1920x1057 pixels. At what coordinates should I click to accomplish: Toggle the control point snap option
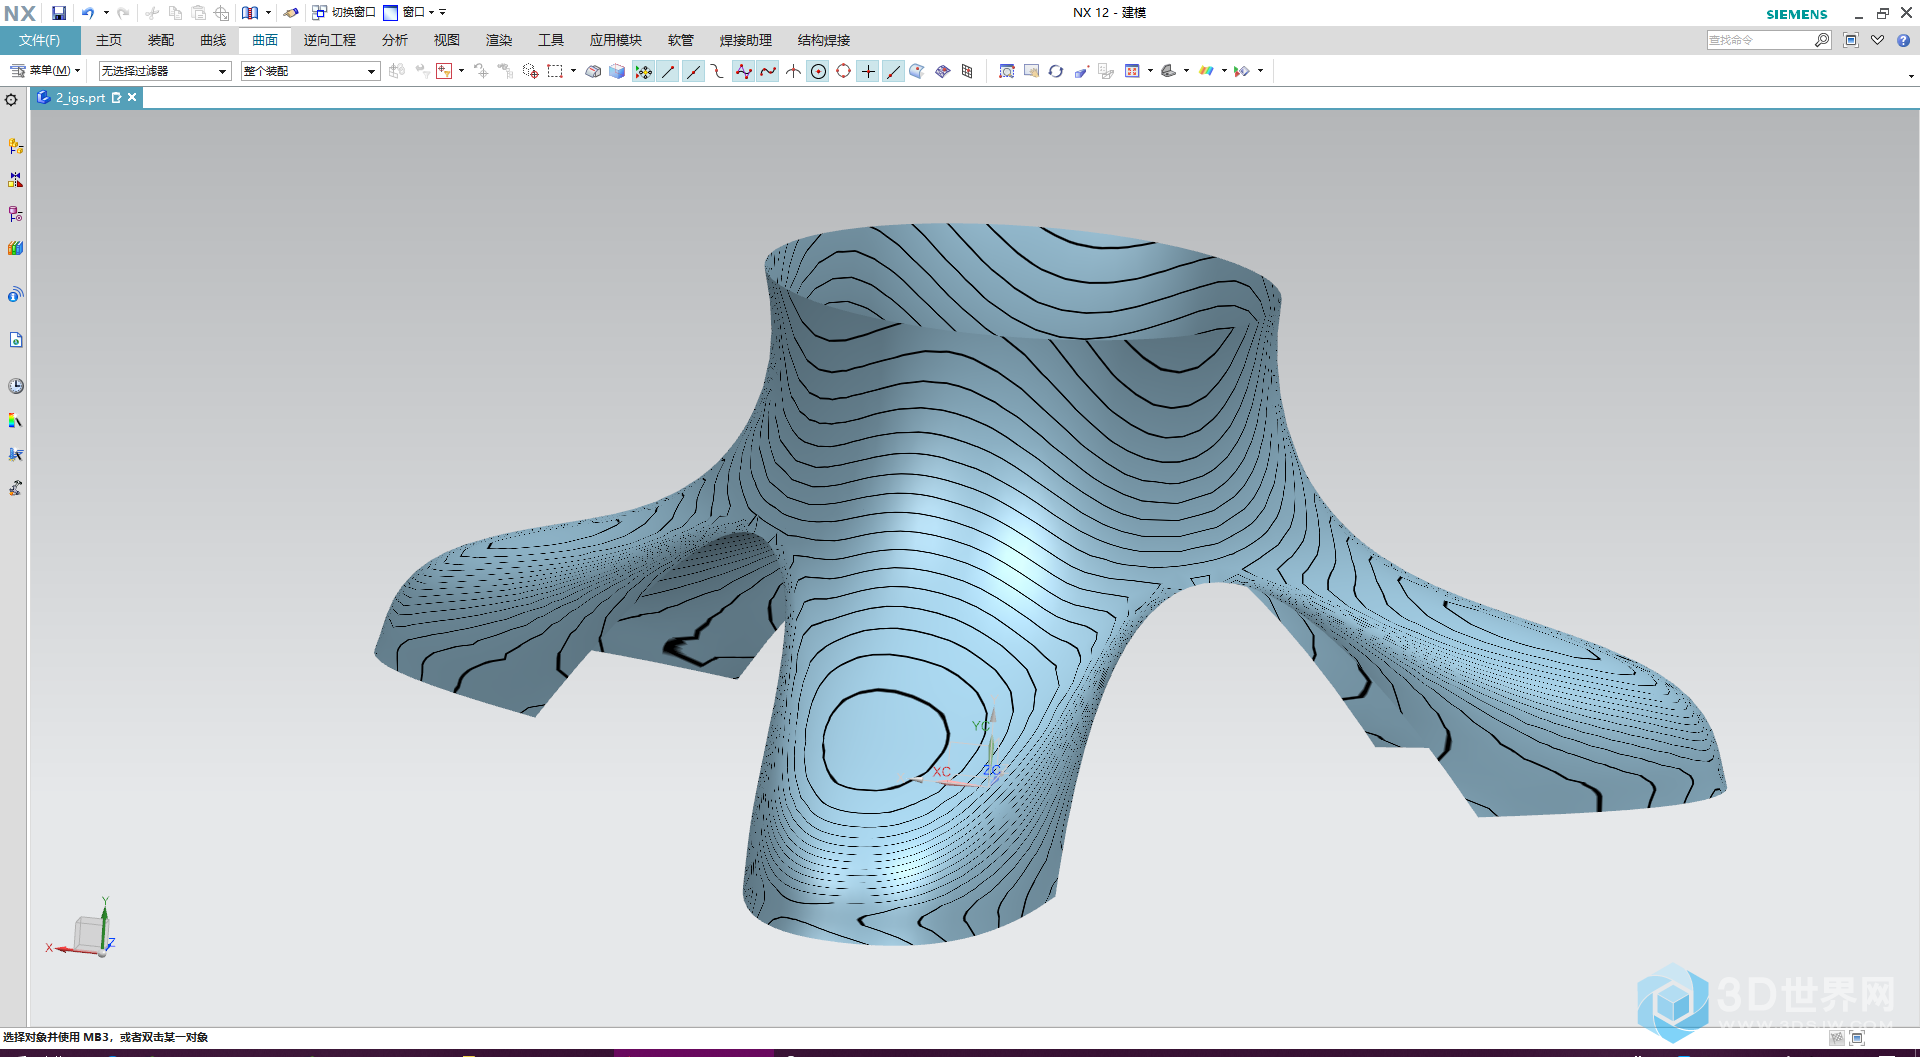tap(718, 71)
